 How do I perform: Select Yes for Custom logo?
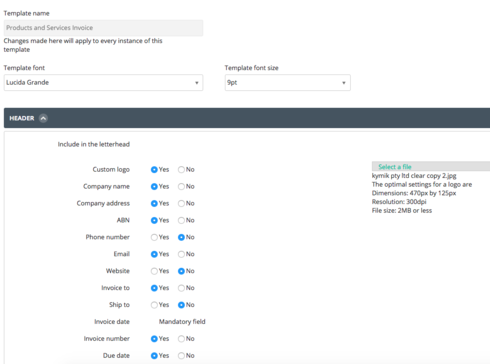[x=154, y=170]
